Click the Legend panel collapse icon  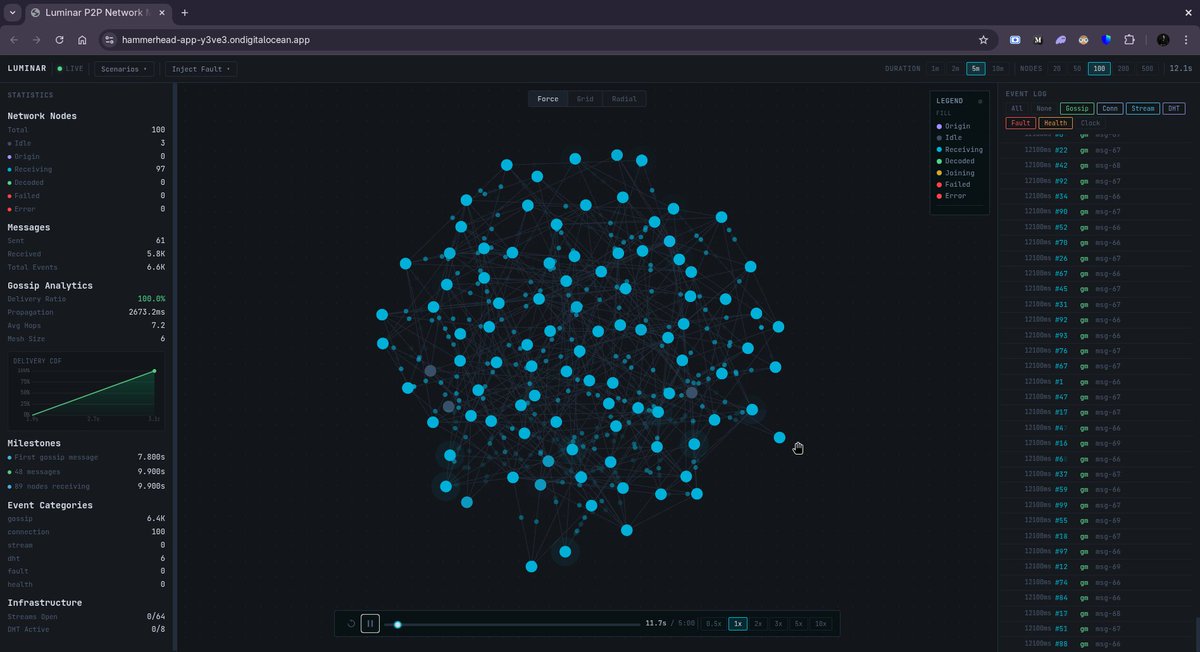(x=980, y=101)
